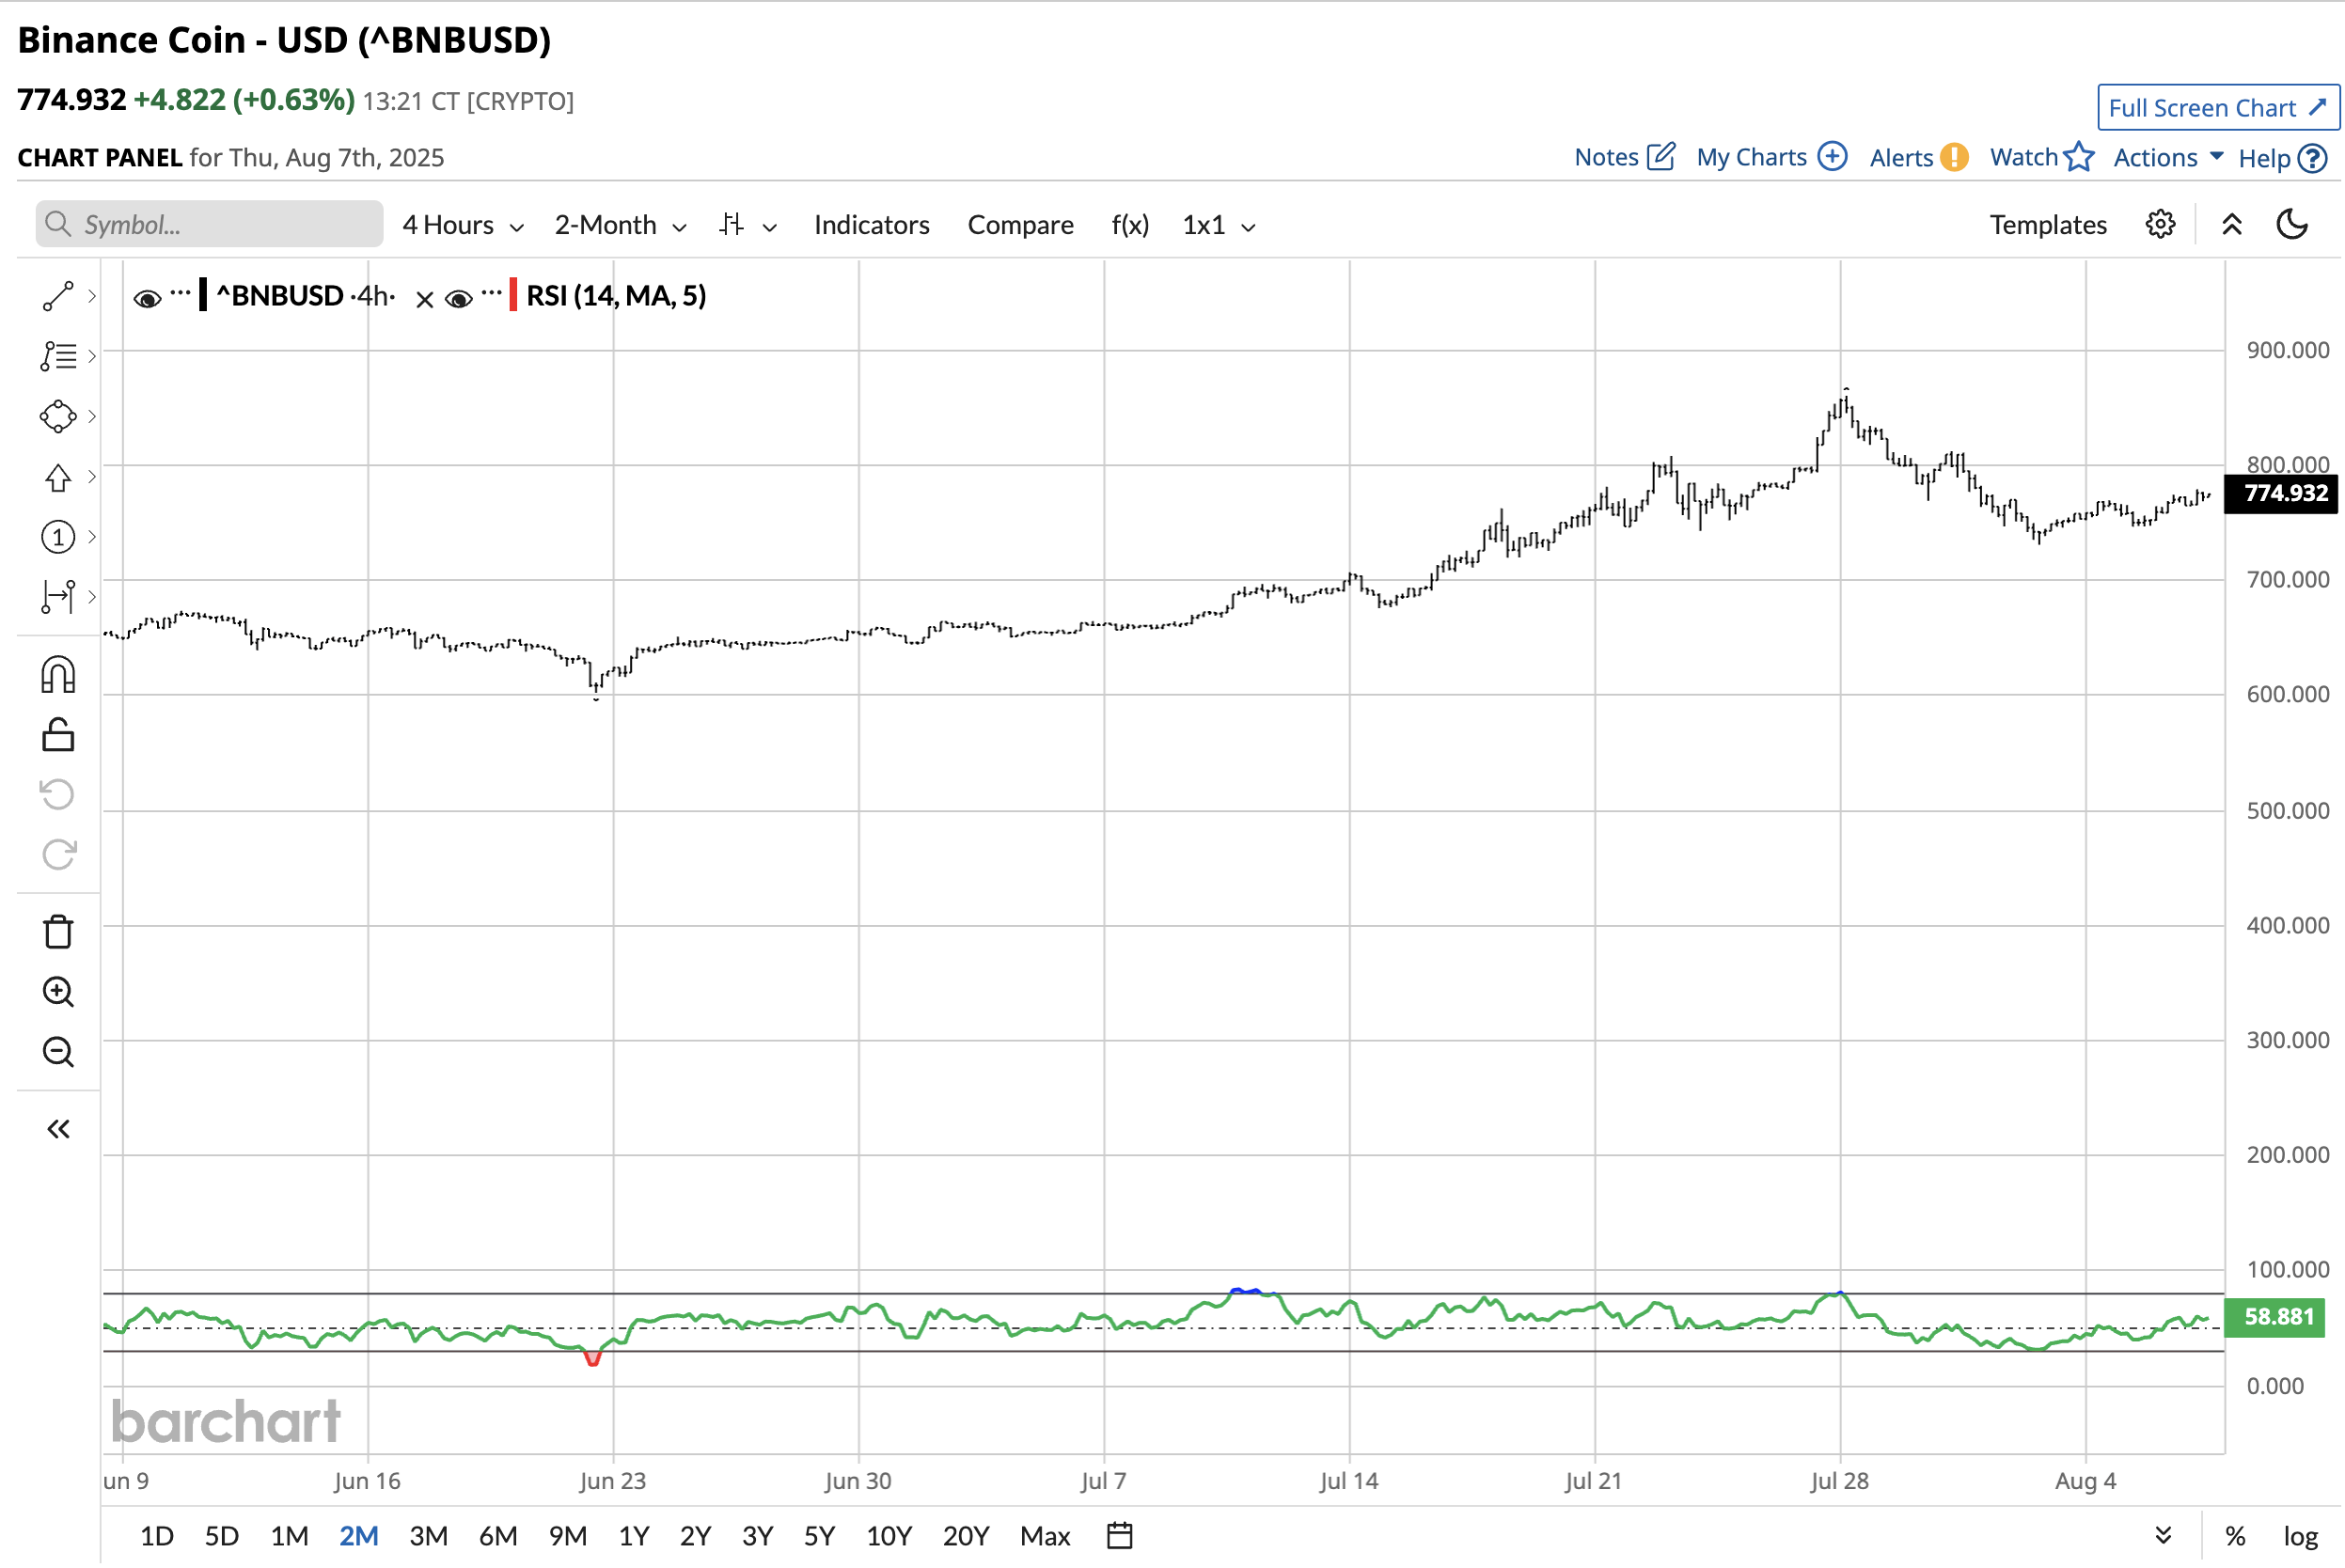
Task: Zoom out of the chart
Action: click(x=58, y=1052)
